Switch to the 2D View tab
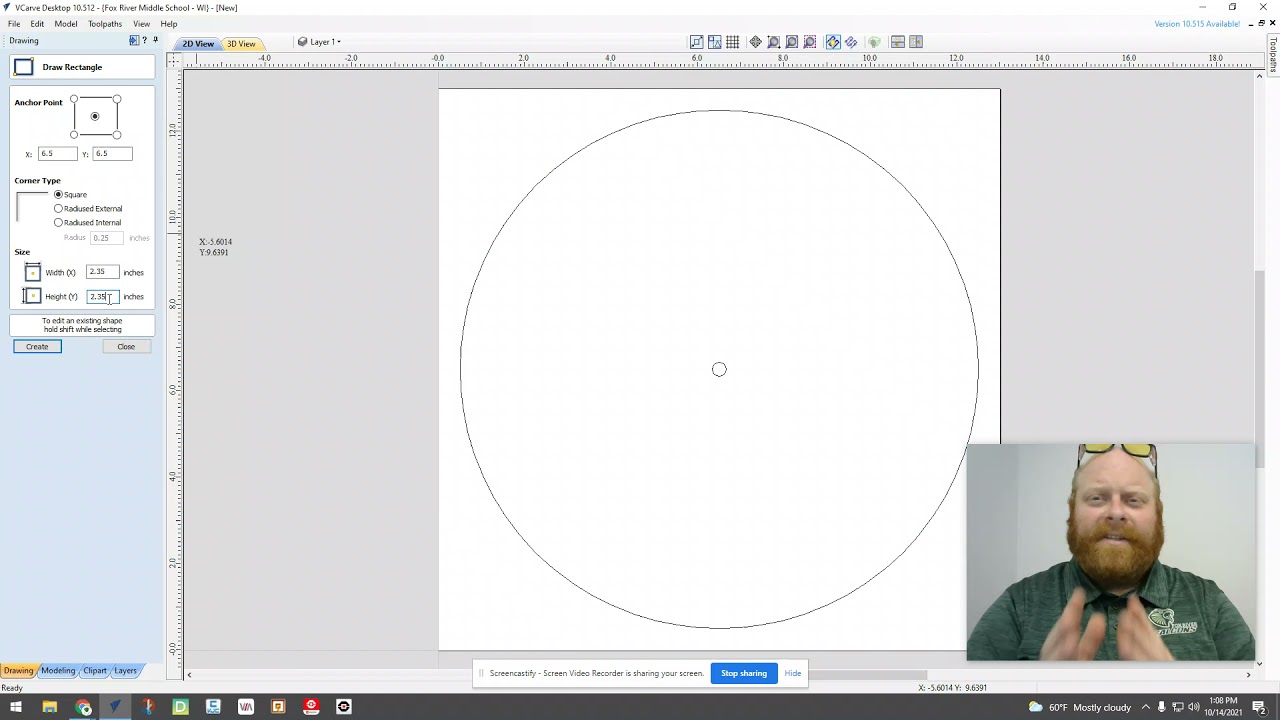This screenshot has height=720, width=1280. [197, 44]
